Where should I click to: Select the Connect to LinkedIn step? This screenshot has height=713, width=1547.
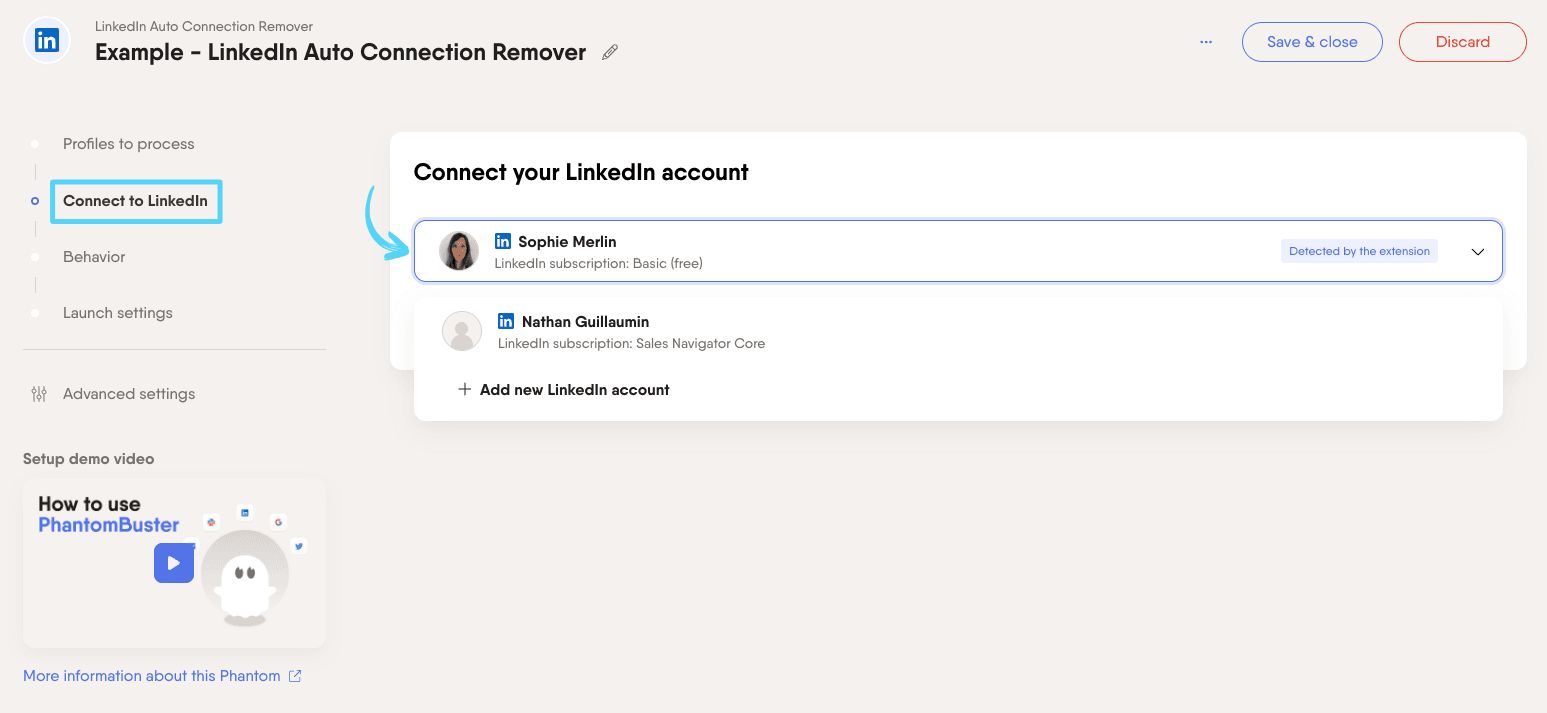click(135, 201)
